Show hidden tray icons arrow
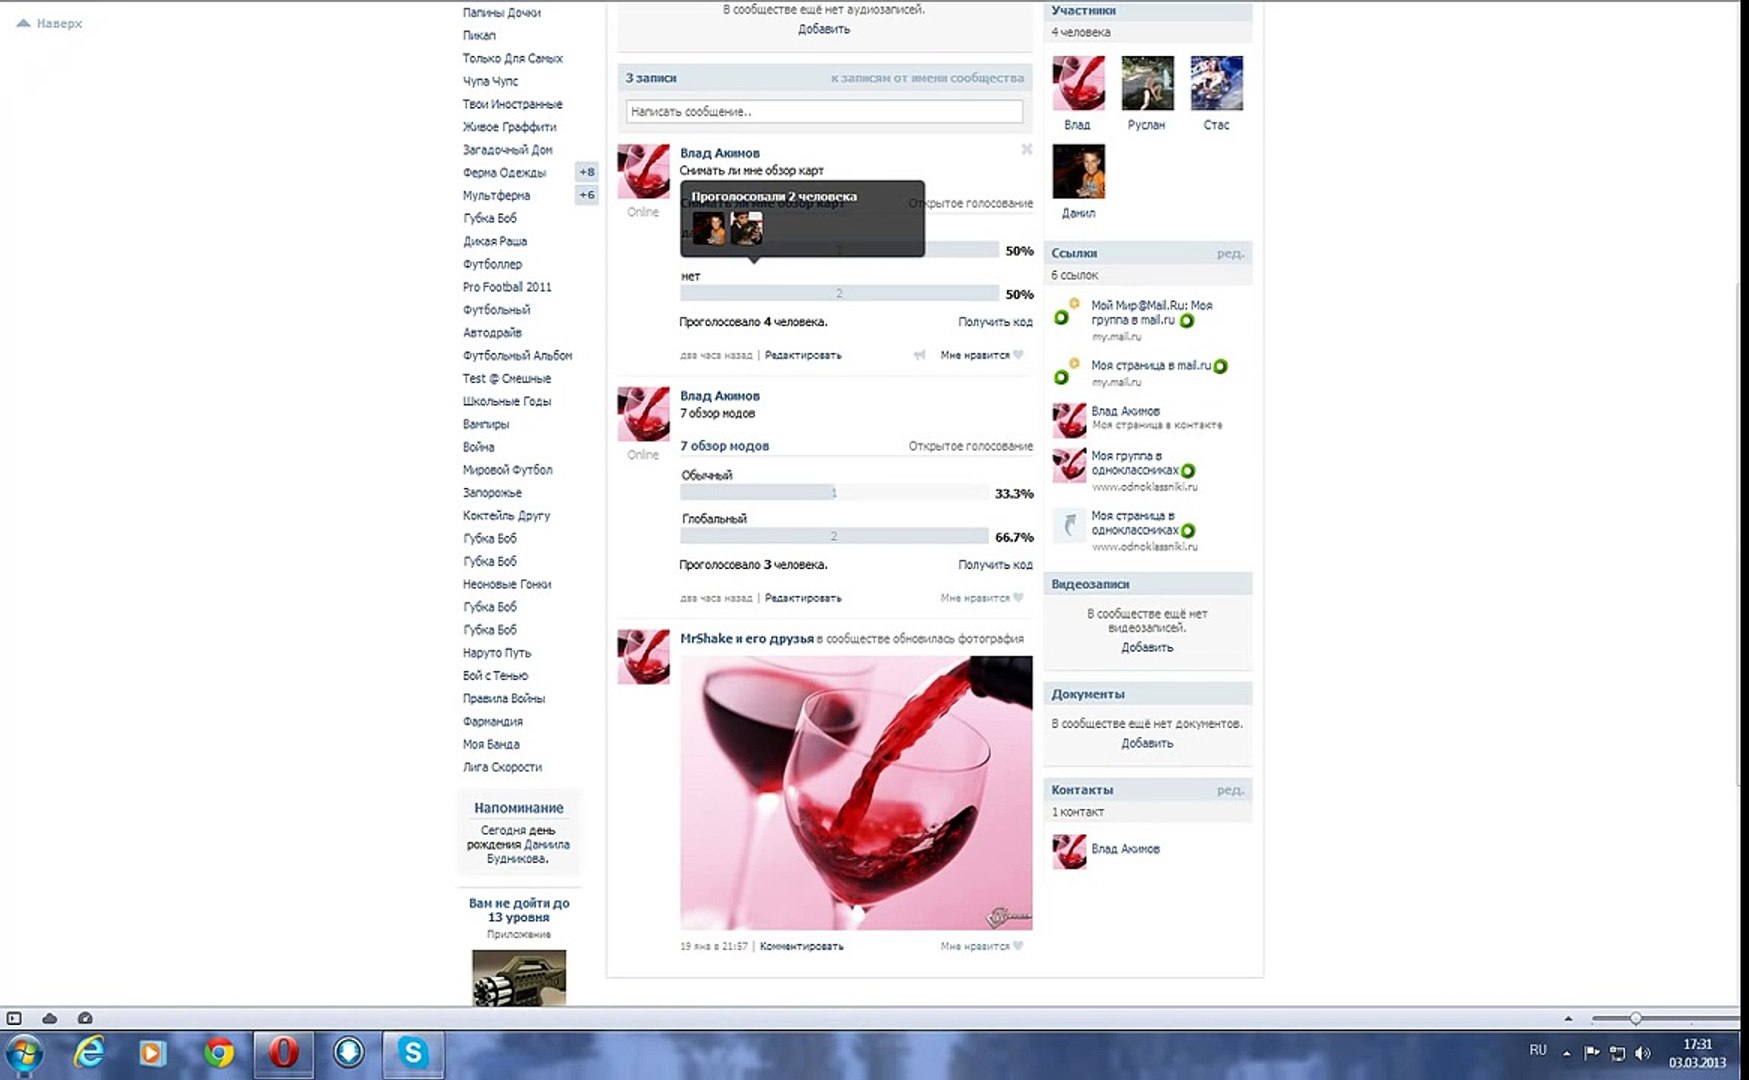Image resolution: width=1749 pixels, height=1080 pixels. pos(1566,1053)
